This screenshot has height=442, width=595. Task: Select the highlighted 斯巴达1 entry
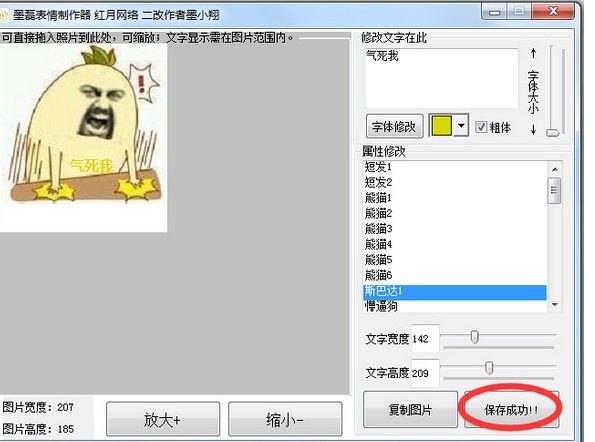click(x=455, y=292)
